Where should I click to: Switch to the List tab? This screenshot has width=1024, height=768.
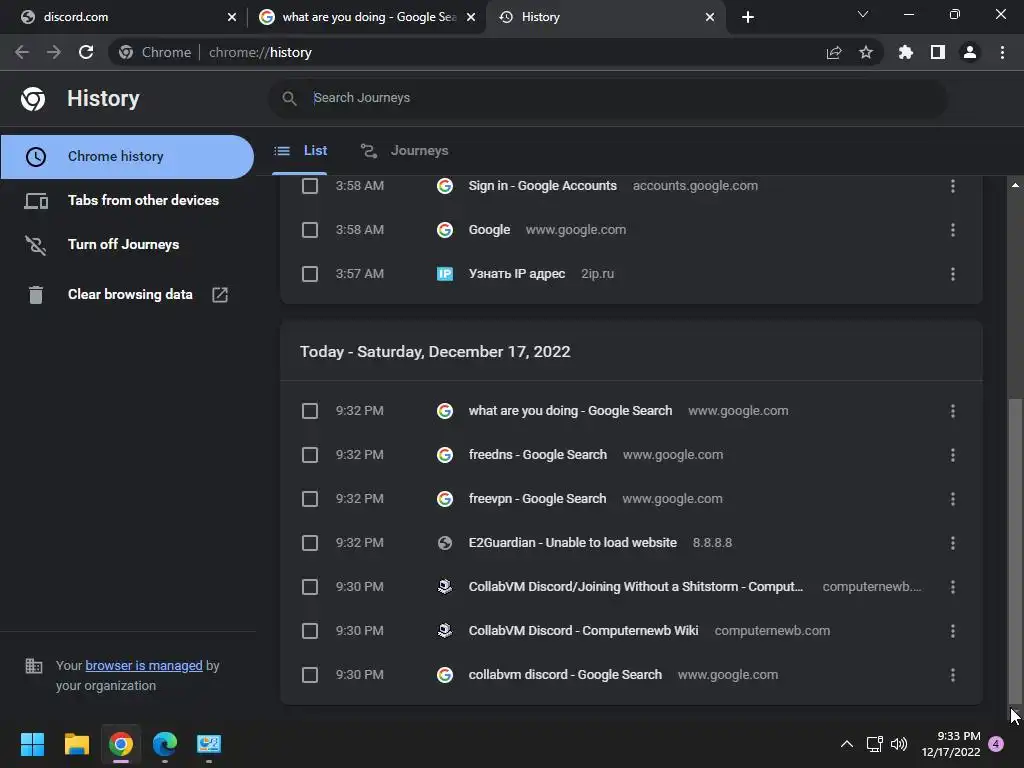(x=300, y=151)
